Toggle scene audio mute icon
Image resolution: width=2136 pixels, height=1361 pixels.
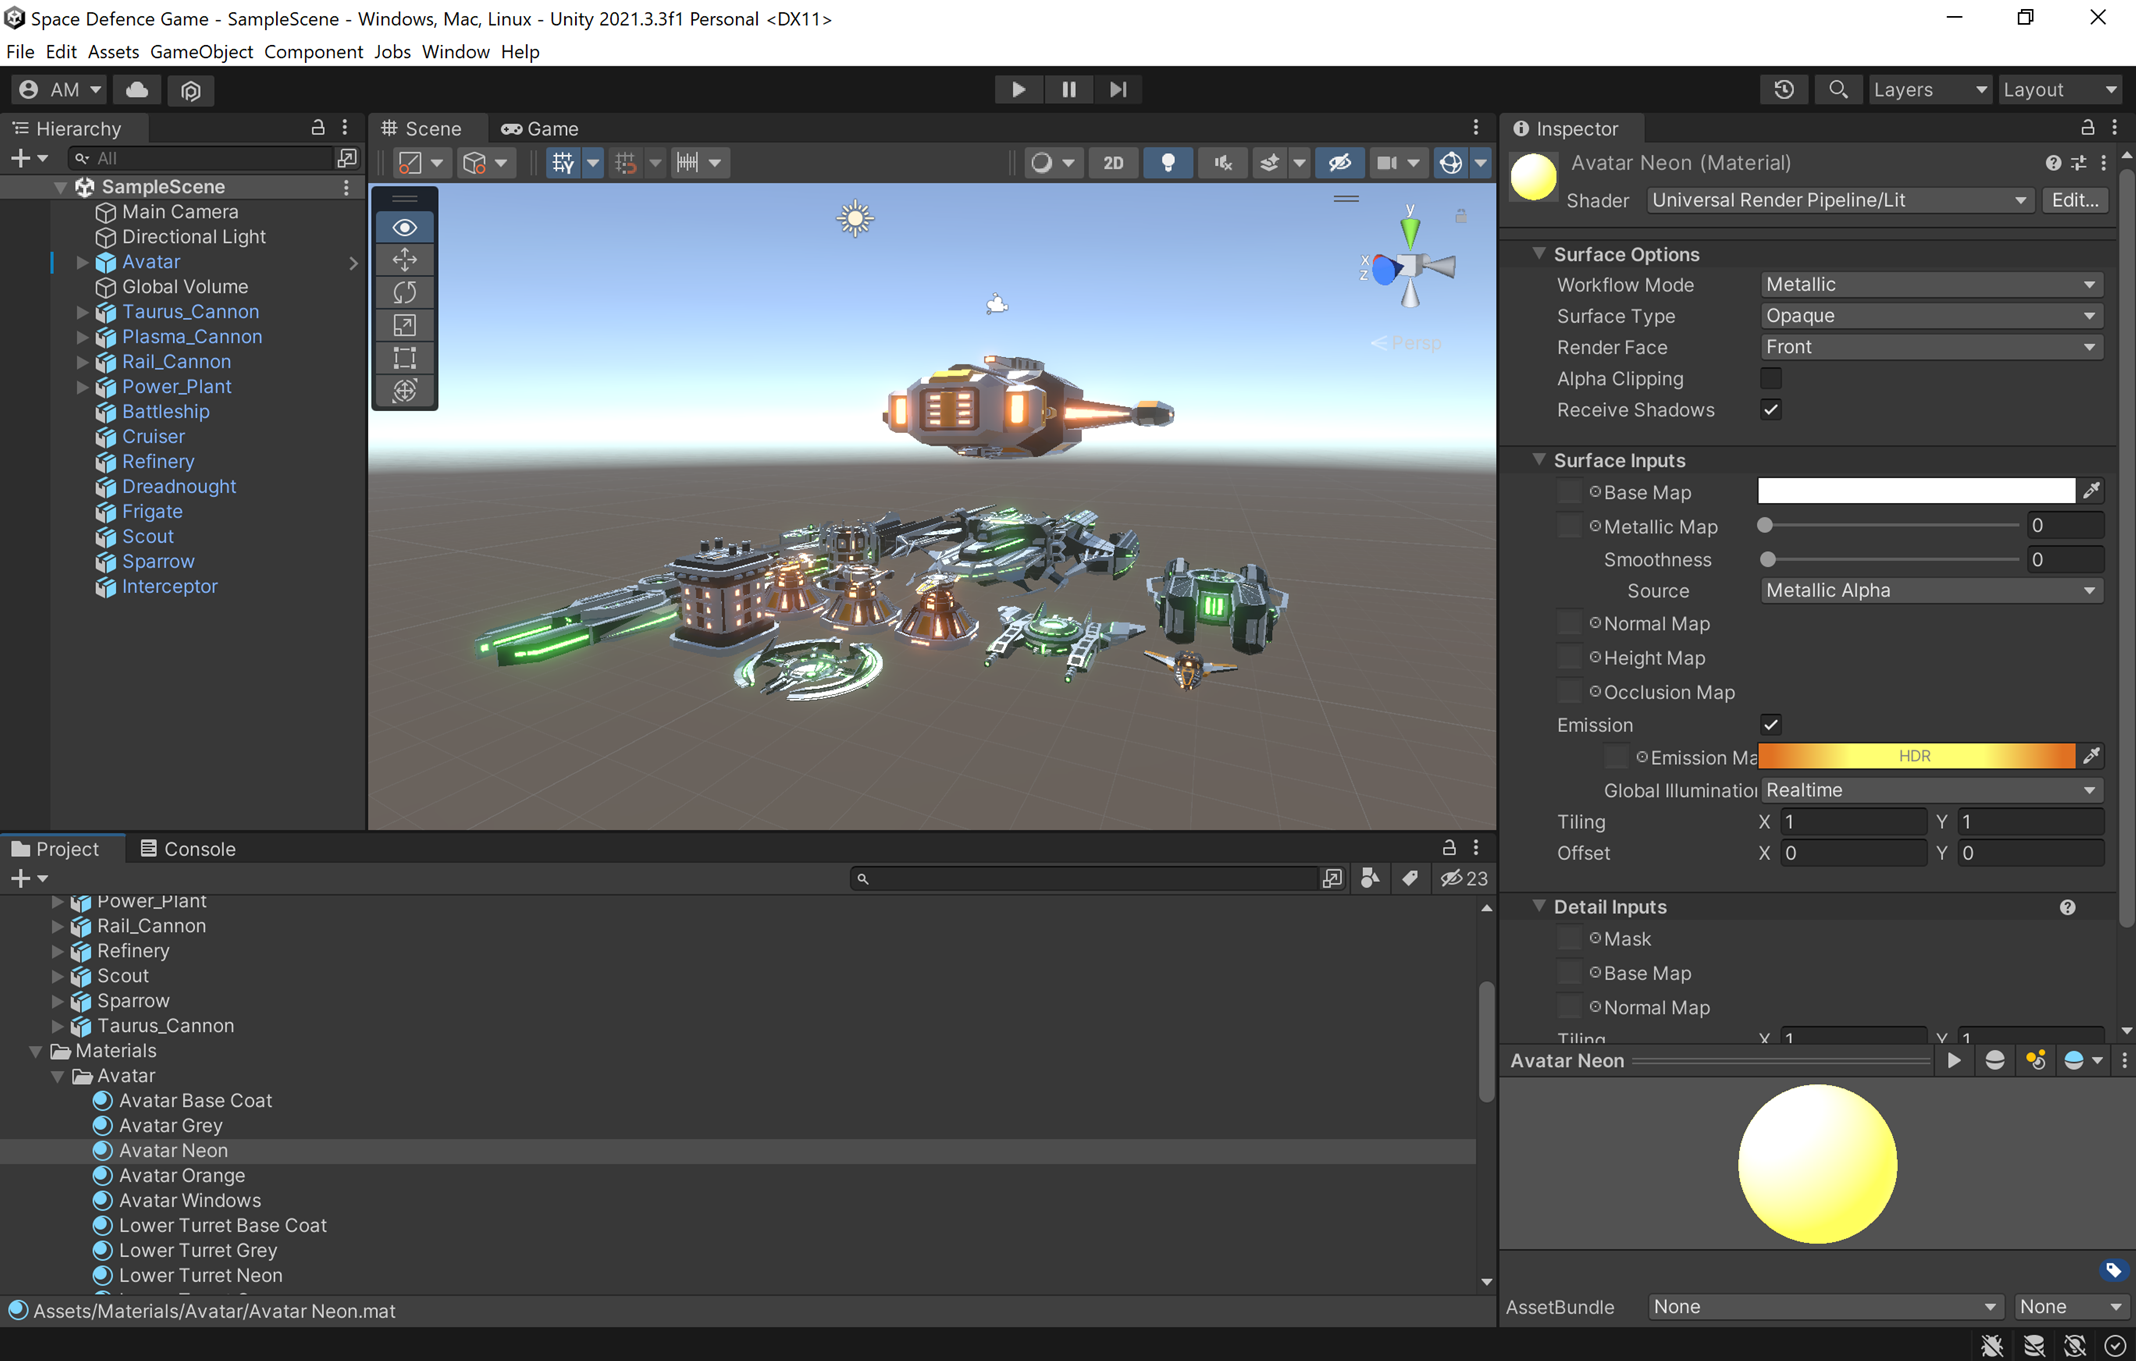(x=1221, y=162)
